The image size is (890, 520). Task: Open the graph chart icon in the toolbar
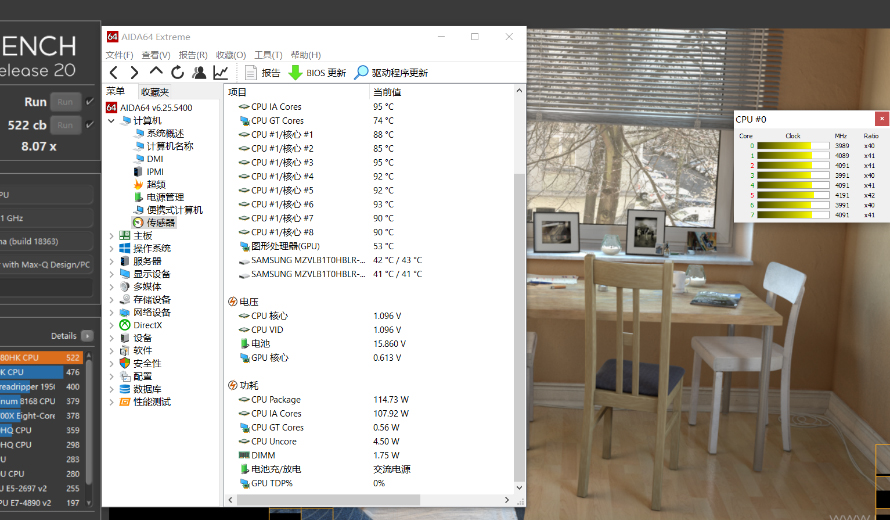220,73
